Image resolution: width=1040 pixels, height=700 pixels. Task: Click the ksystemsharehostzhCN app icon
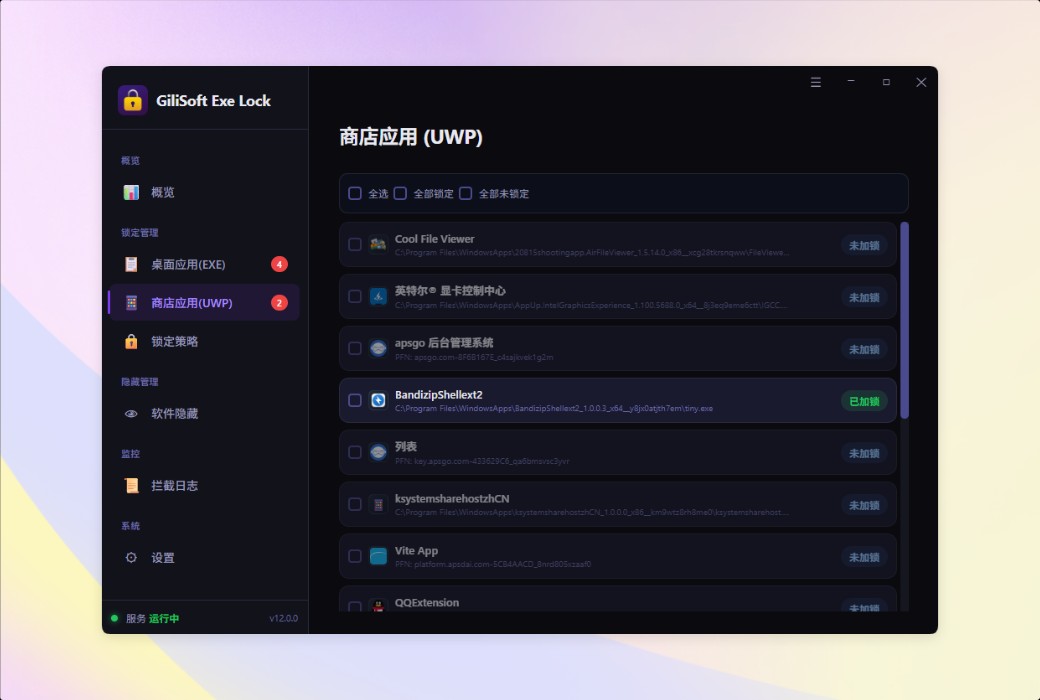378,504
